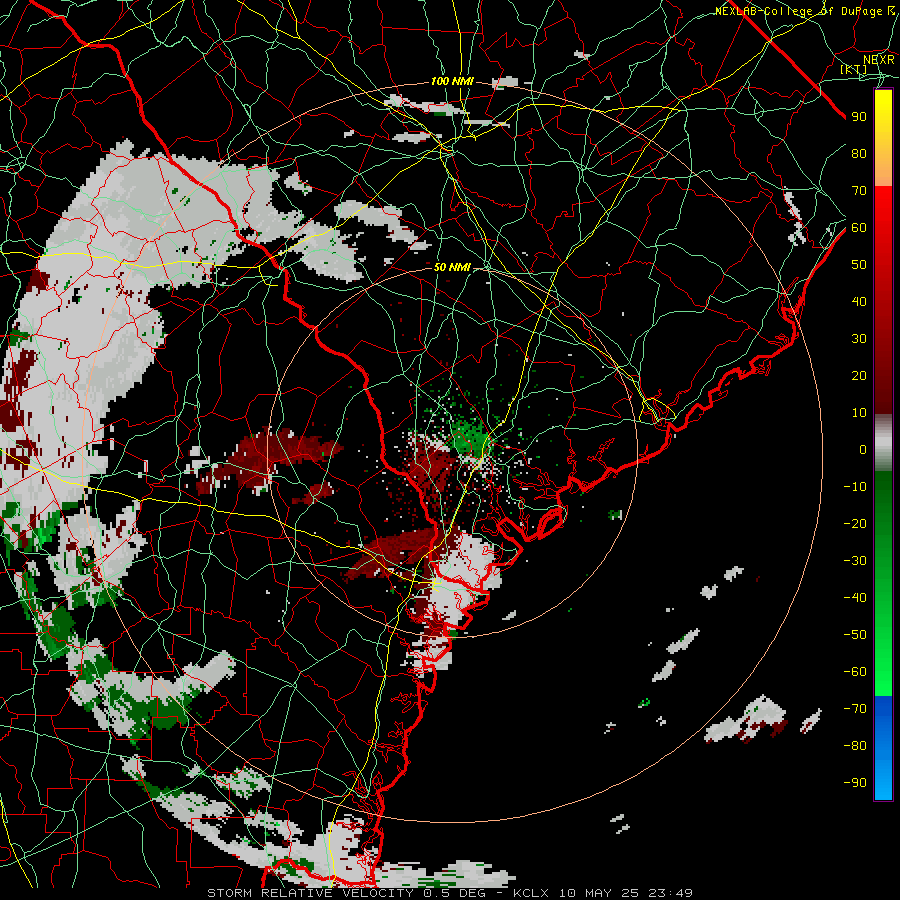Click the -70 knot label on color scale

click(855, 709)
